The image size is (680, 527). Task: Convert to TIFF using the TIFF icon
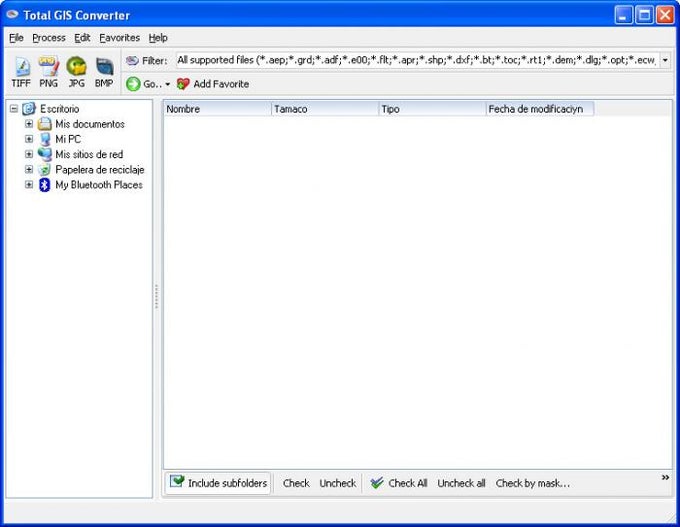(21, 72)
